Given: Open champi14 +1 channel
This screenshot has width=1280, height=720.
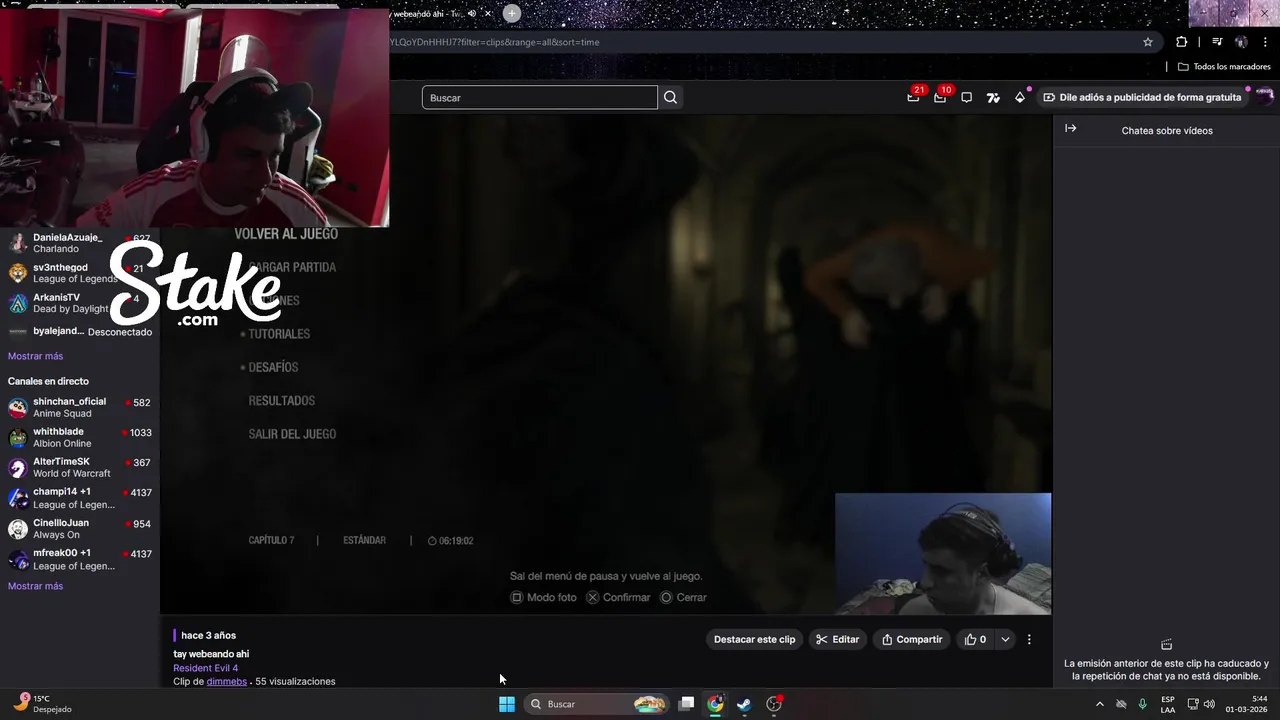Looking at the screenshot, I should pyautogui.click(x=80, y=498).
